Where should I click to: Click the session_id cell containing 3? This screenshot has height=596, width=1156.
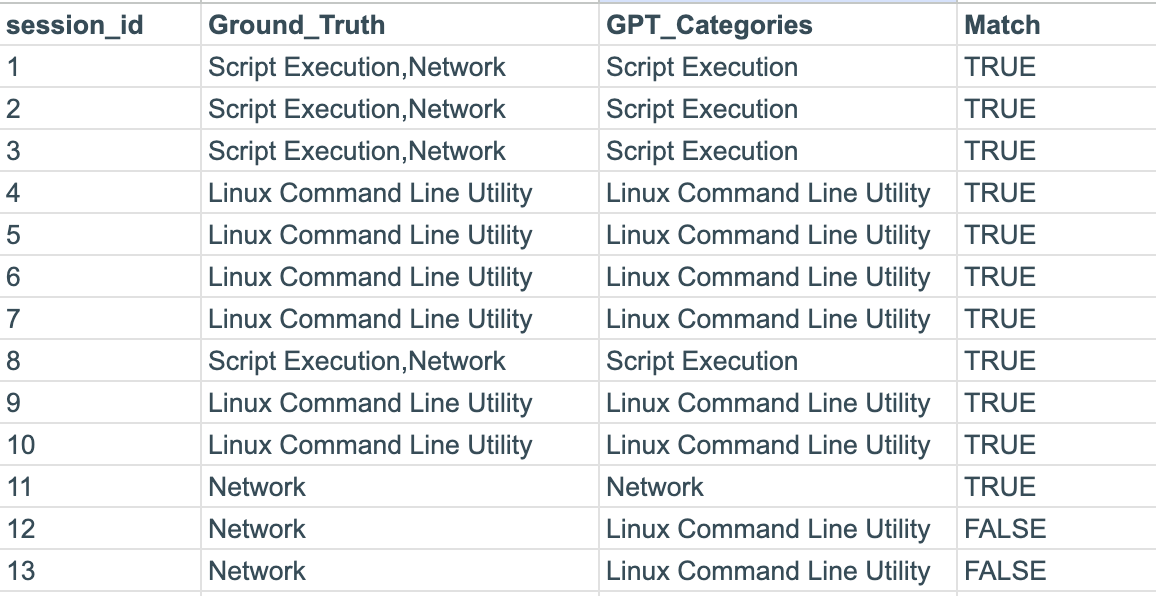click(x=13, y=151)
